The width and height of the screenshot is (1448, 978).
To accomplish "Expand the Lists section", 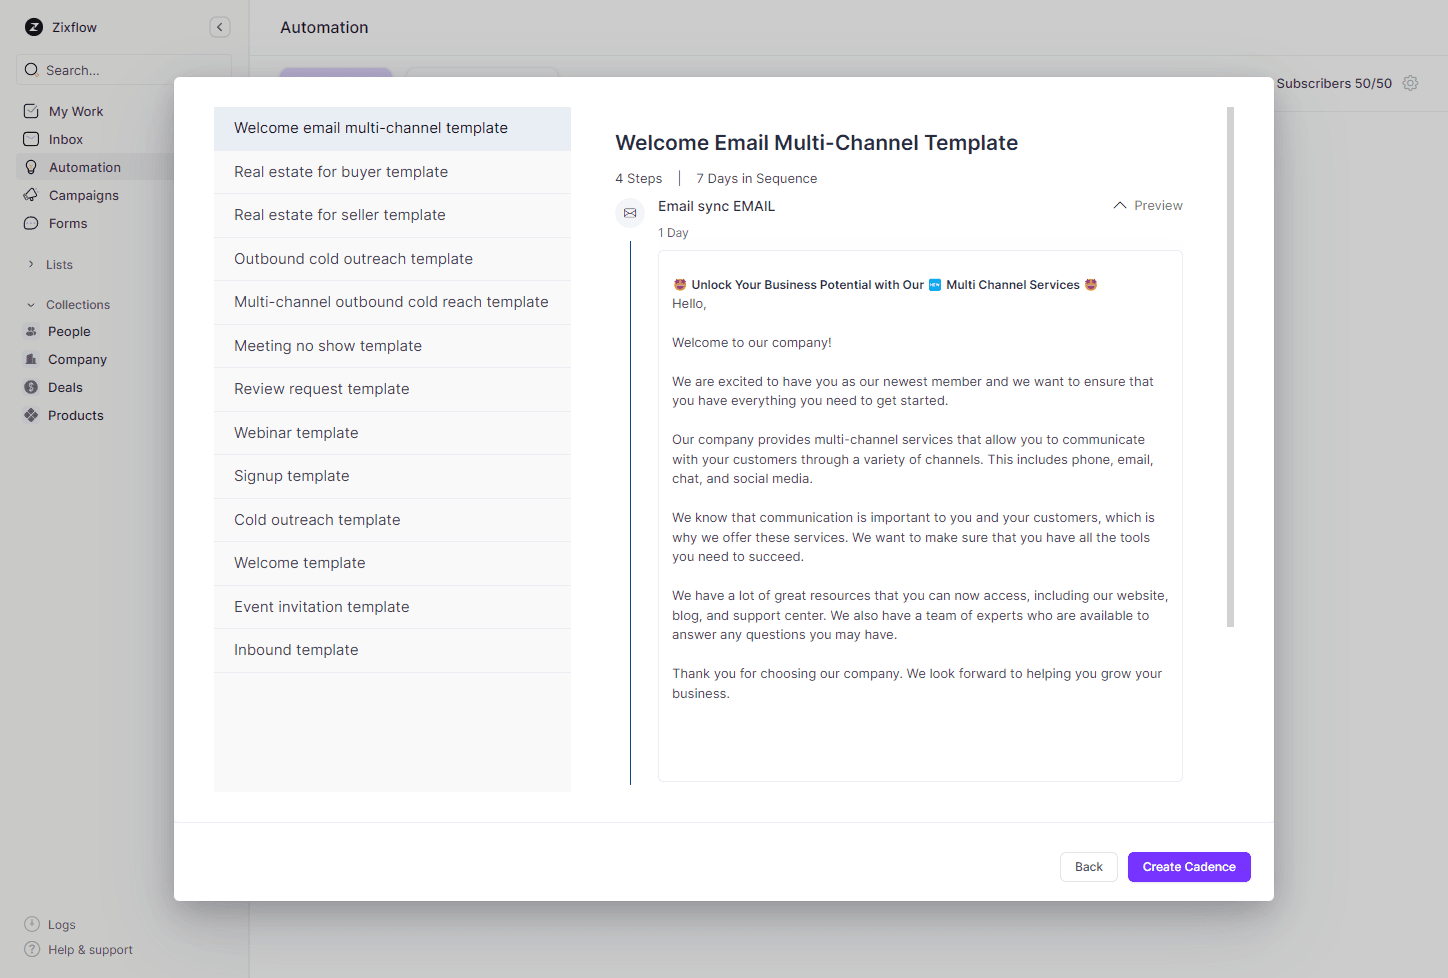I will coord(29,264).
